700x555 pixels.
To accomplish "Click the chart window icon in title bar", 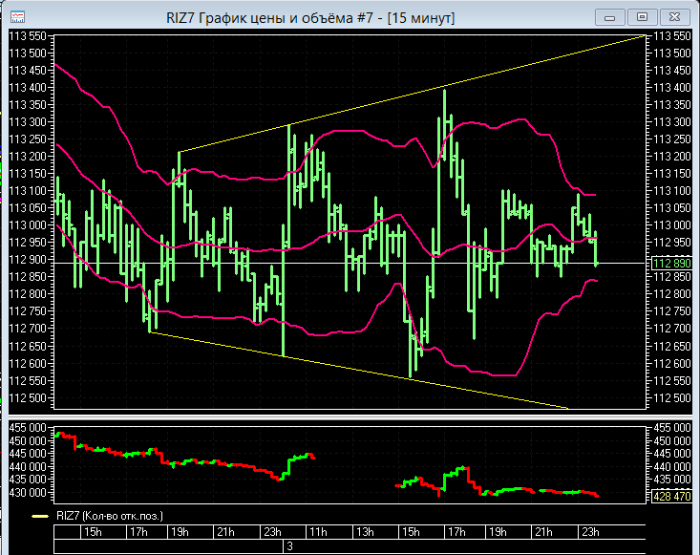I will point(17,17).
